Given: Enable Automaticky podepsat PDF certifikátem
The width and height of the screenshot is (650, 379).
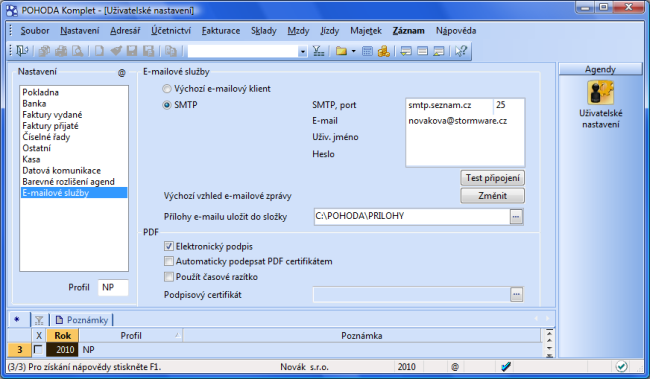Looking at the screenshot, I should (169, 261).
